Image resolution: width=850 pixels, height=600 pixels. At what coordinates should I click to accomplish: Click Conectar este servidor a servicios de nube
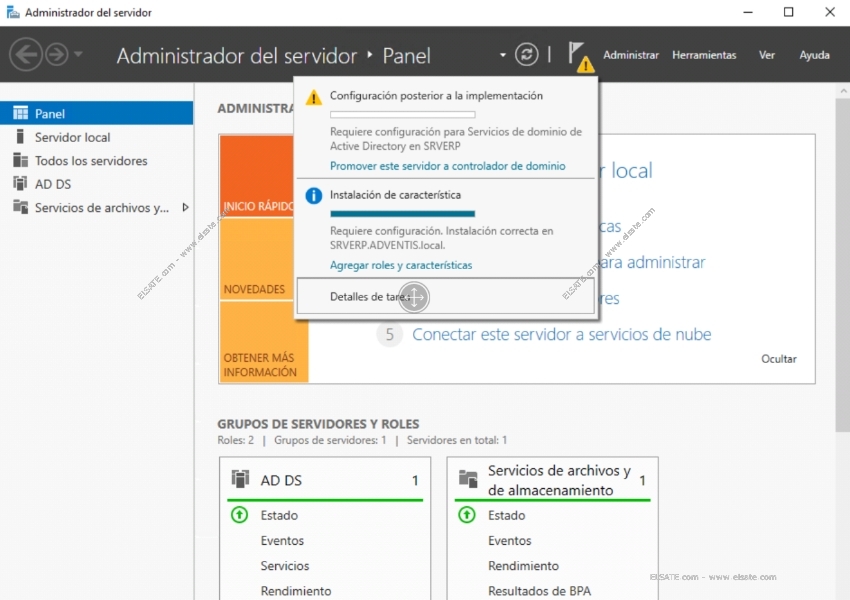tap(561, 334)
